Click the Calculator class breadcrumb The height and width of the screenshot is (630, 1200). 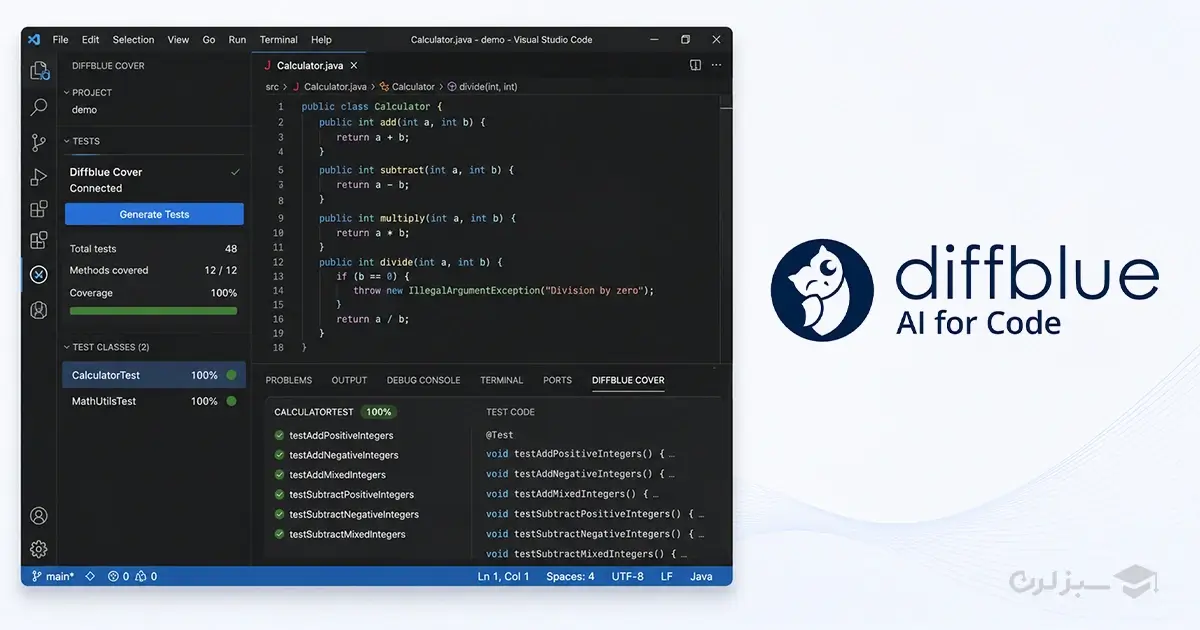click(408, 87)
